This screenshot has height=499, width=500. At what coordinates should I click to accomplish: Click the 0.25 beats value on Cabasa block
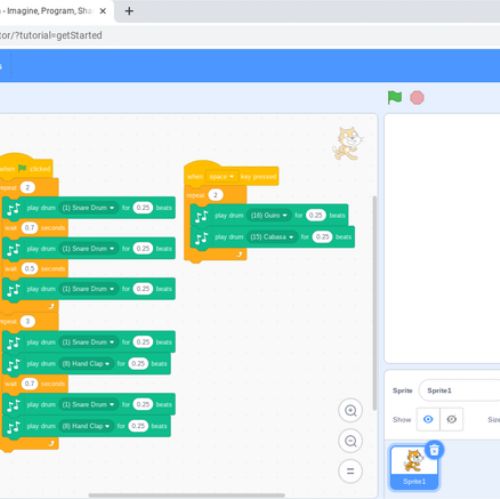322,237
